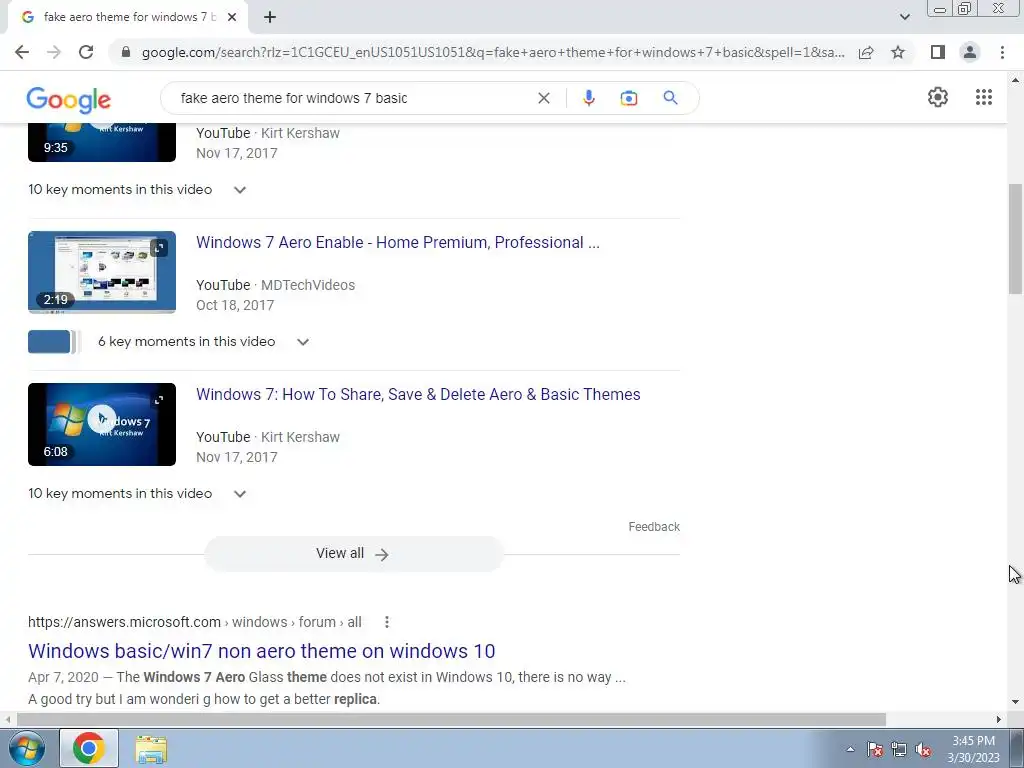Click the horizontal scrollbar thumb
1024x768 pixels.
coord(451,720)
